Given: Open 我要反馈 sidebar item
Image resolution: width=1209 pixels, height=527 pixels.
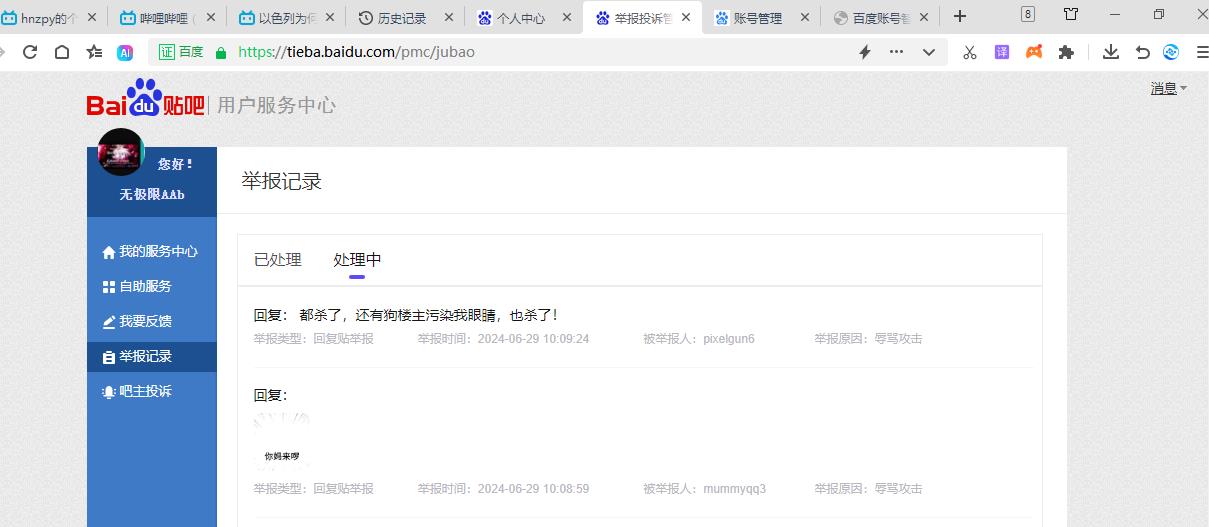Looking at the screenshot, I should pyautogui.click(x=145, y=322).
